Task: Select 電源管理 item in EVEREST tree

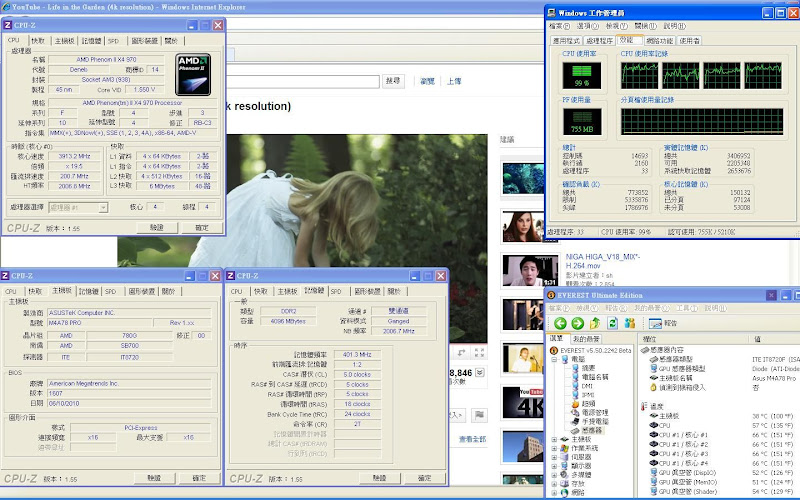Action: tap(595, 412)
